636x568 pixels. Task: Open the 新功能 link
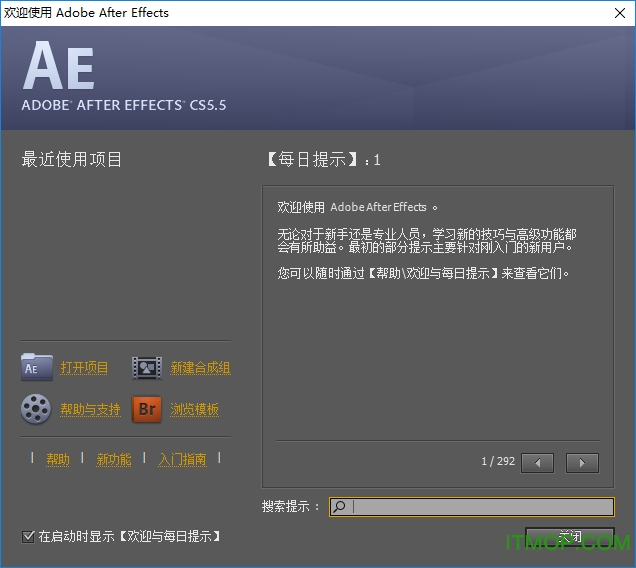[113, 460]
